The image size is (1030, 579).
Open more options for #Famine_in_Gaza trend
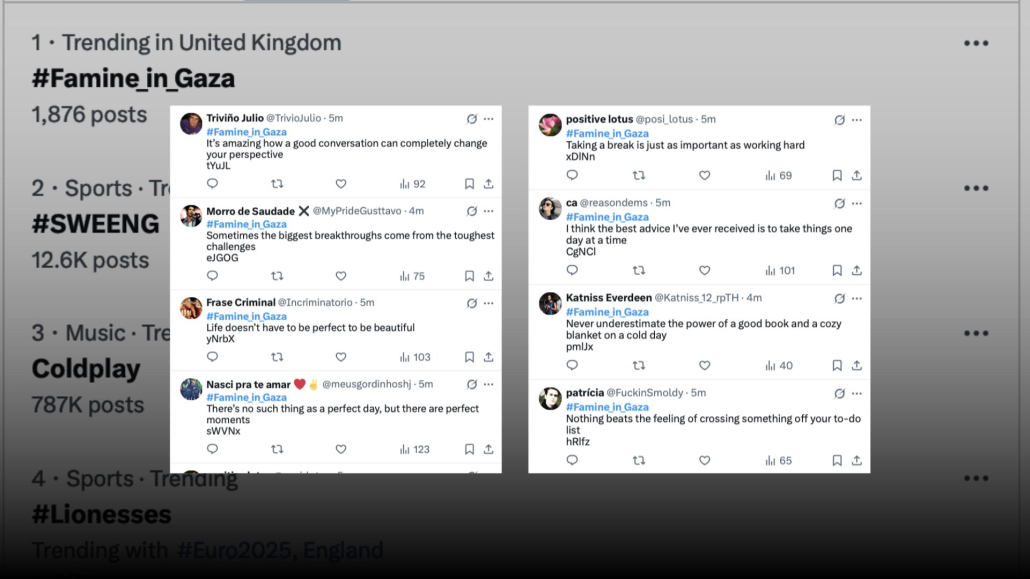point(976,43)
